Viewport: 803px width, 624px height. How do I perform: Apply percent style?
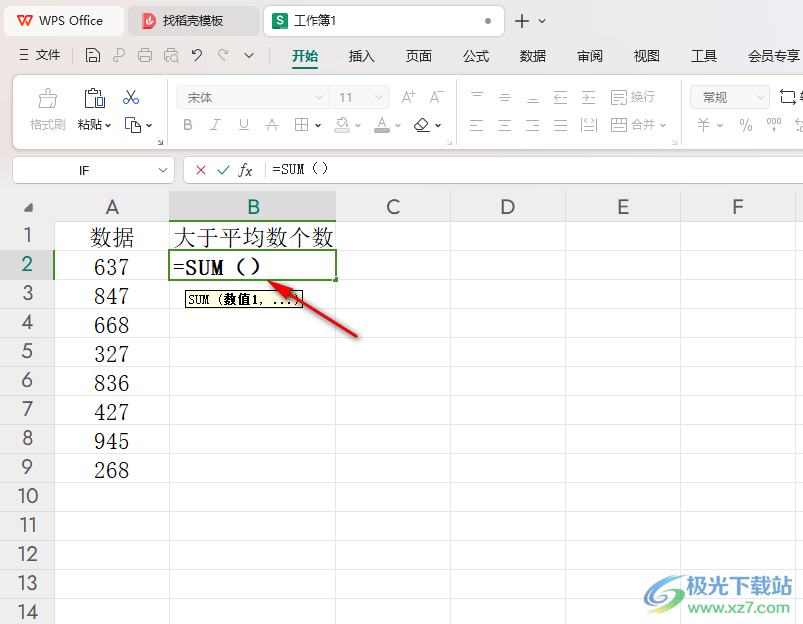tap(746, 124)
